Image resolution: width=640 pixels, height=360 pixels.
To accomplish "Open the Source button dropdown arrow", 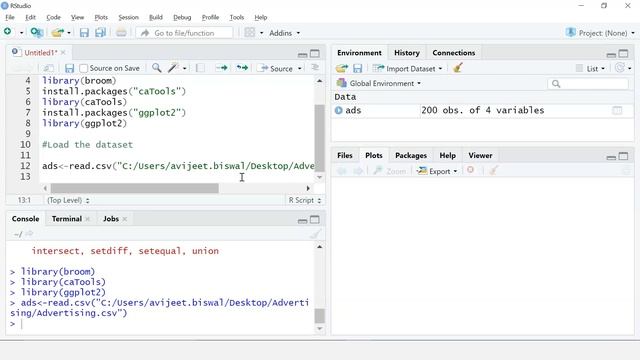I will tap(300, 69).
